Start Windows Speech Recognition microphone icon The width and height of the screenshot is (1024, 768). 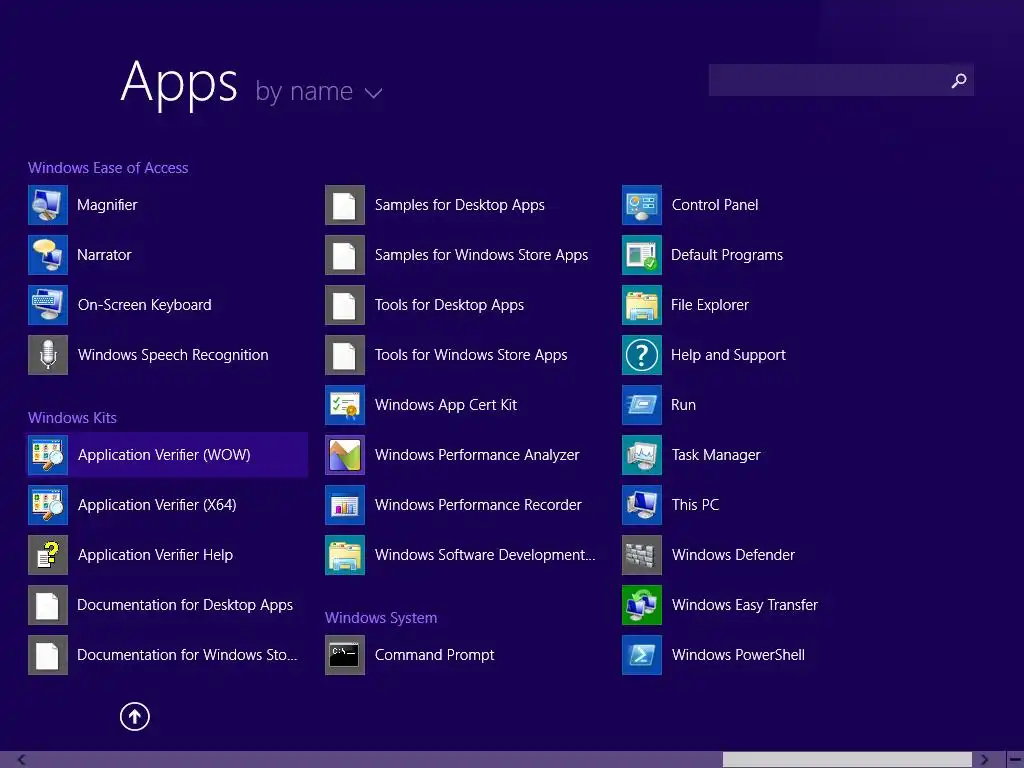(x=48, y=355)
